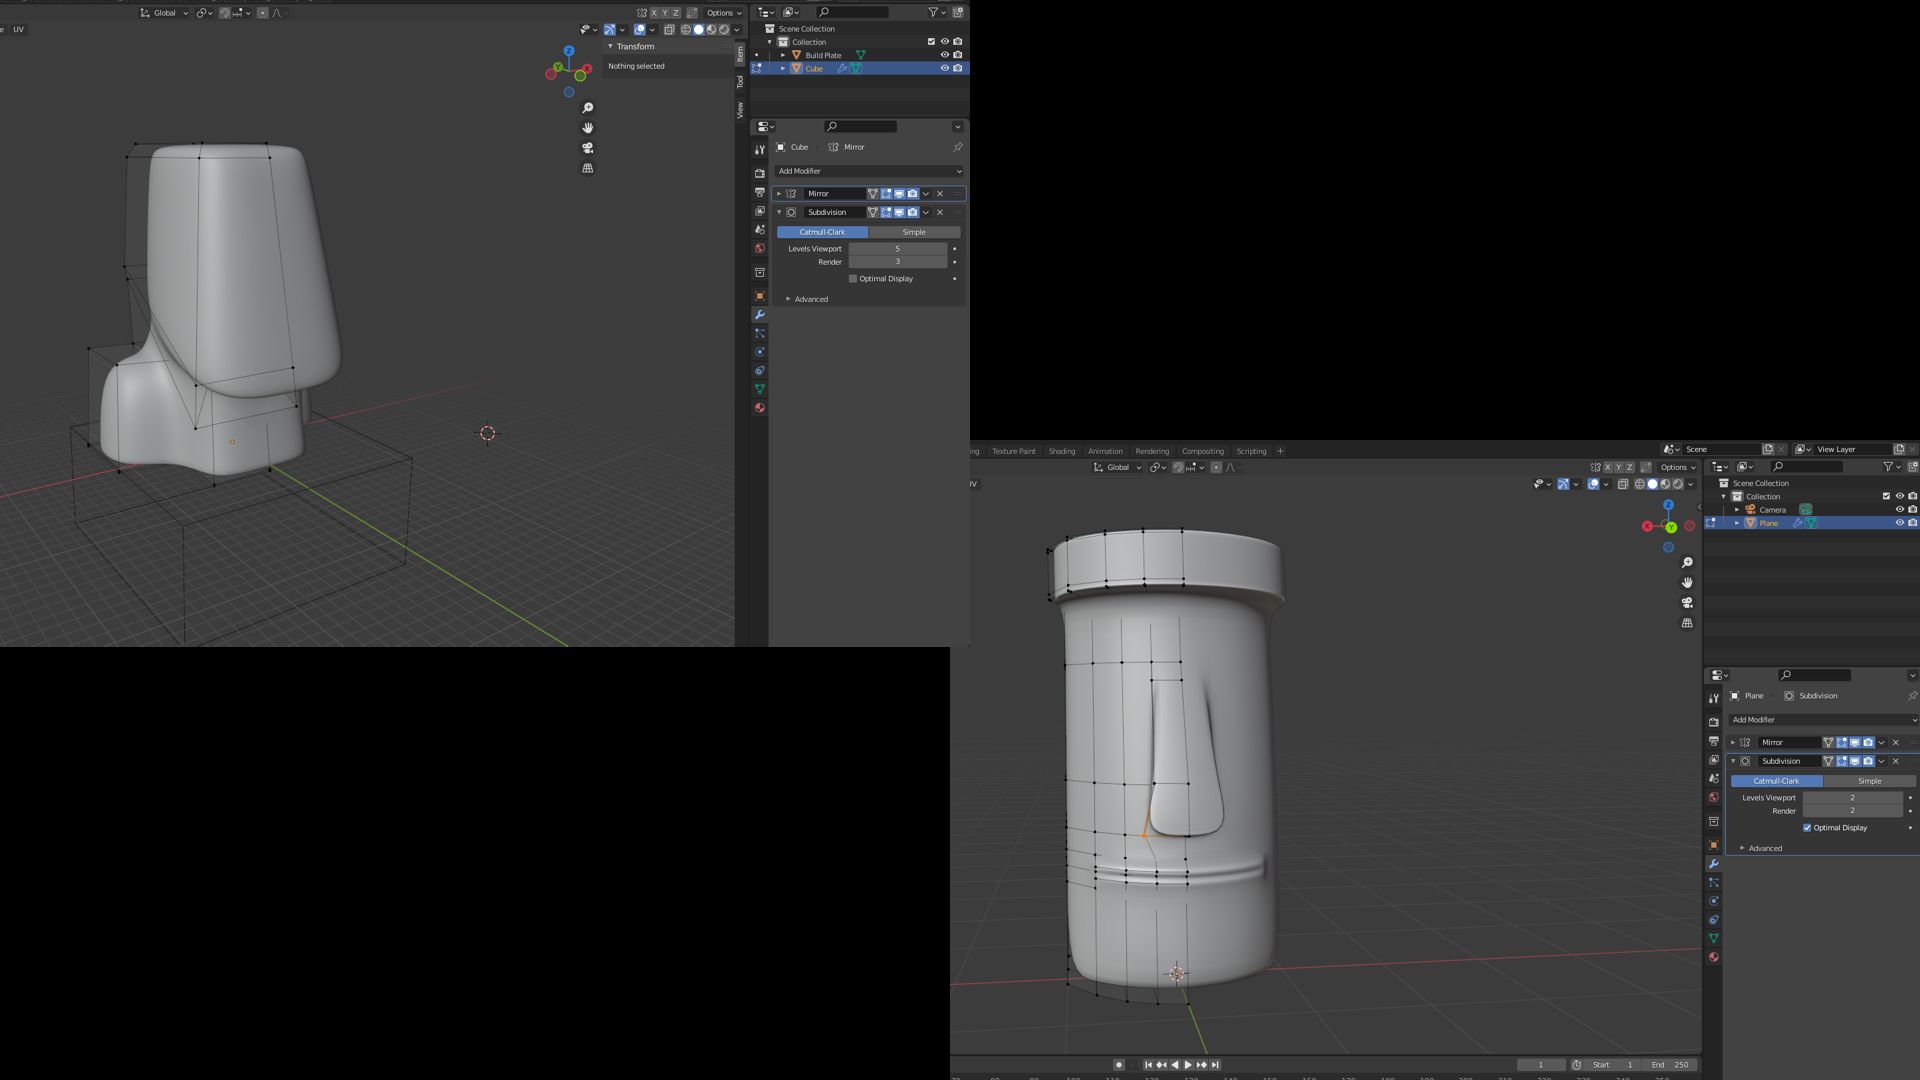1920x1080 pixels.
Task: Select Simple subdivision type in Cube window
Action: click(x=914, y=232)
